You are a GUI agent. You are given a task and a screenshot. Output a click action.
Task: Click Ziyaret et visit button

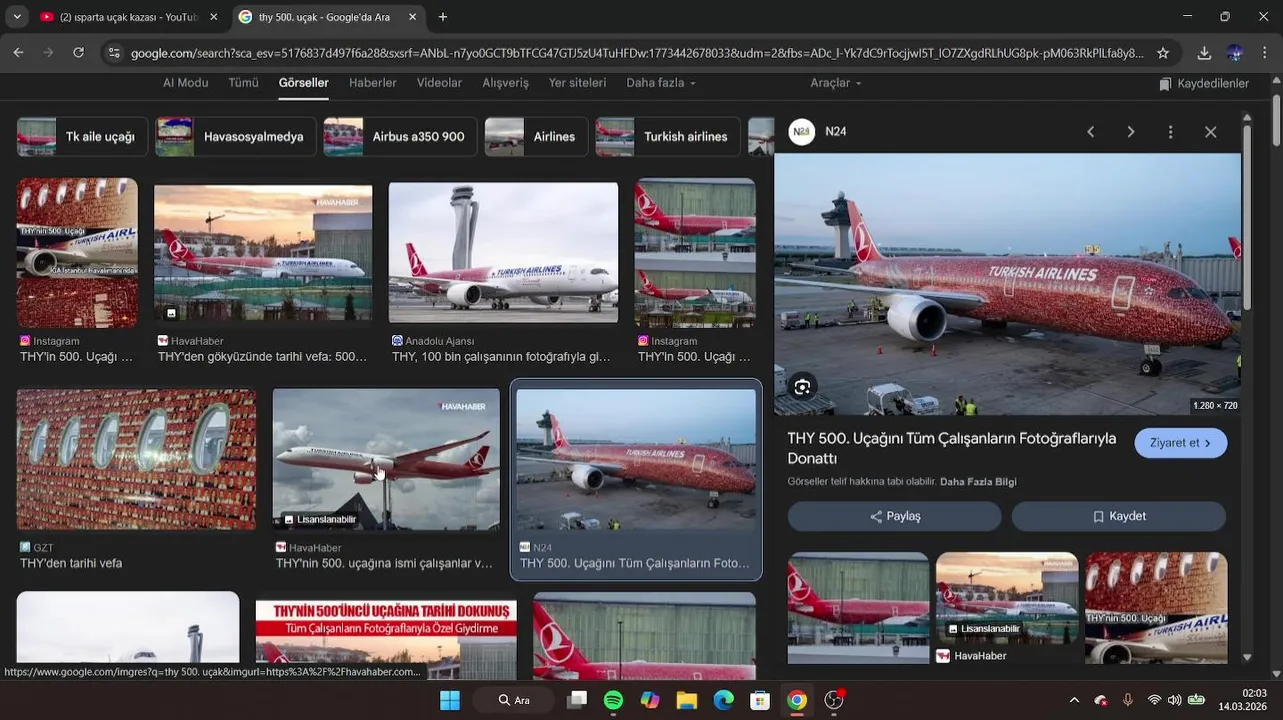[1180, 443]
